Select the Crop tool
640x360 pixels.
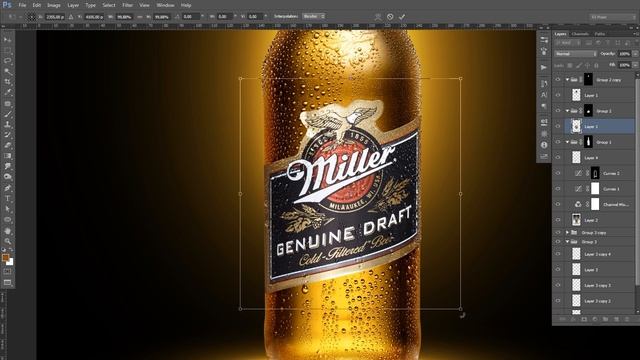click(x=7, y=82)
